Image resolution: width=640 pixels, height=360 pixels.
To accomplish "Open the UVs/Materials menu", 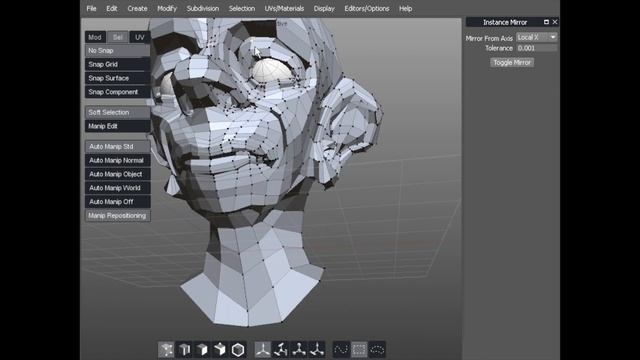I will click(x=284, y=9).
